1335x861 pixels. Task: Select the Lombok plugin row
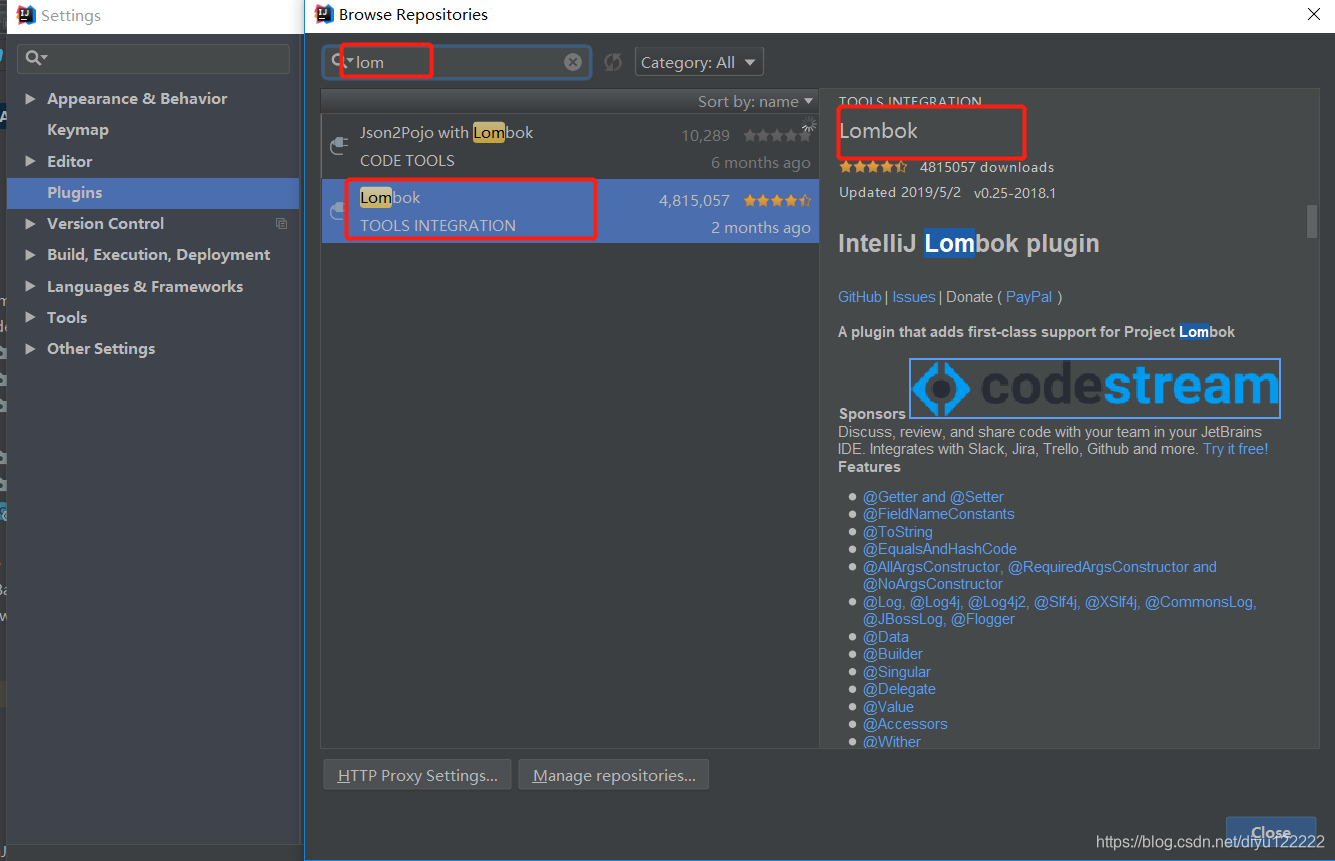point(570,211)
